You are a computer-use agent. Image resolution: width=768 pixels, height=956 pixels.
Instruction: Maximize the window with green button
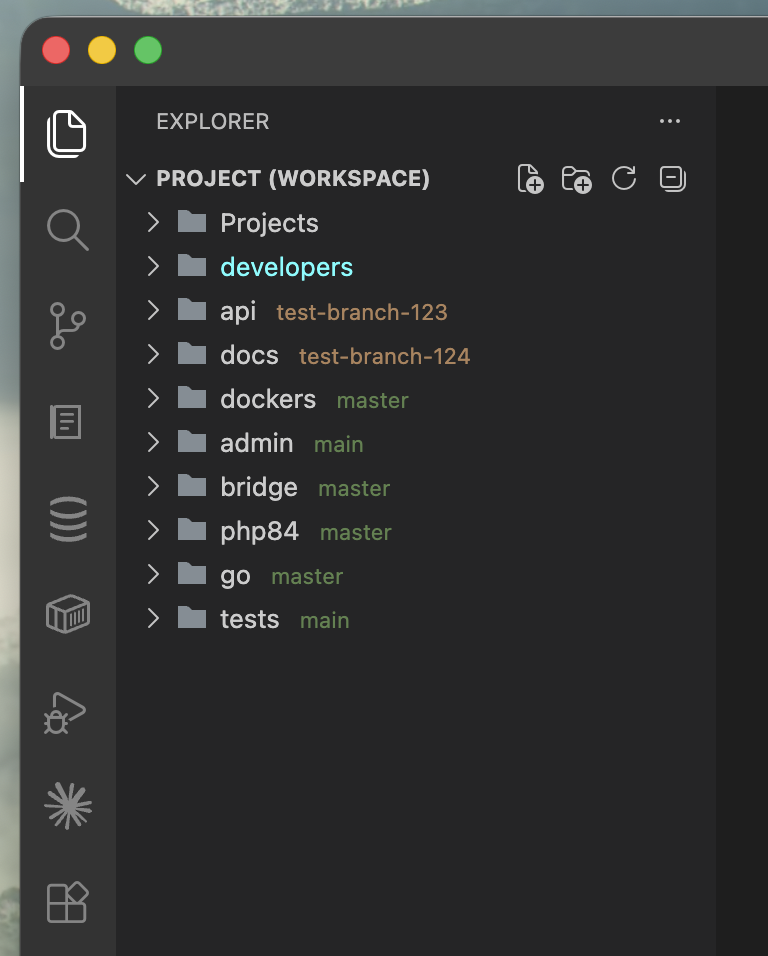pyautogui.click(x=148, y=50)
